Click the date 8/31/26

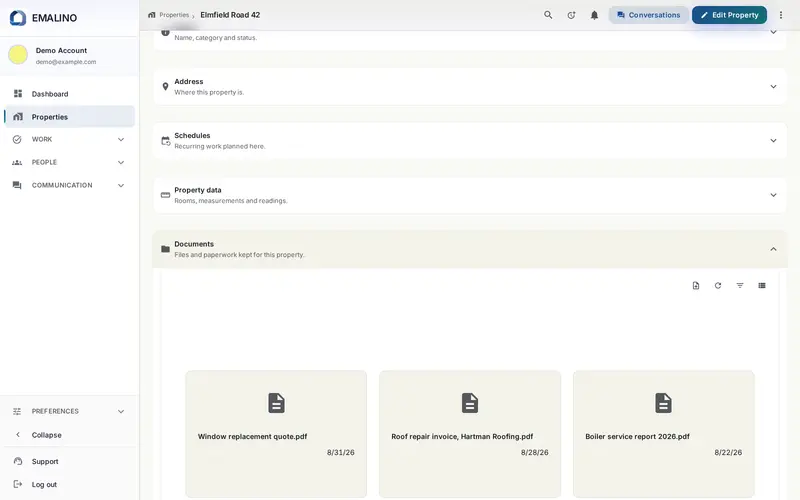340,453
